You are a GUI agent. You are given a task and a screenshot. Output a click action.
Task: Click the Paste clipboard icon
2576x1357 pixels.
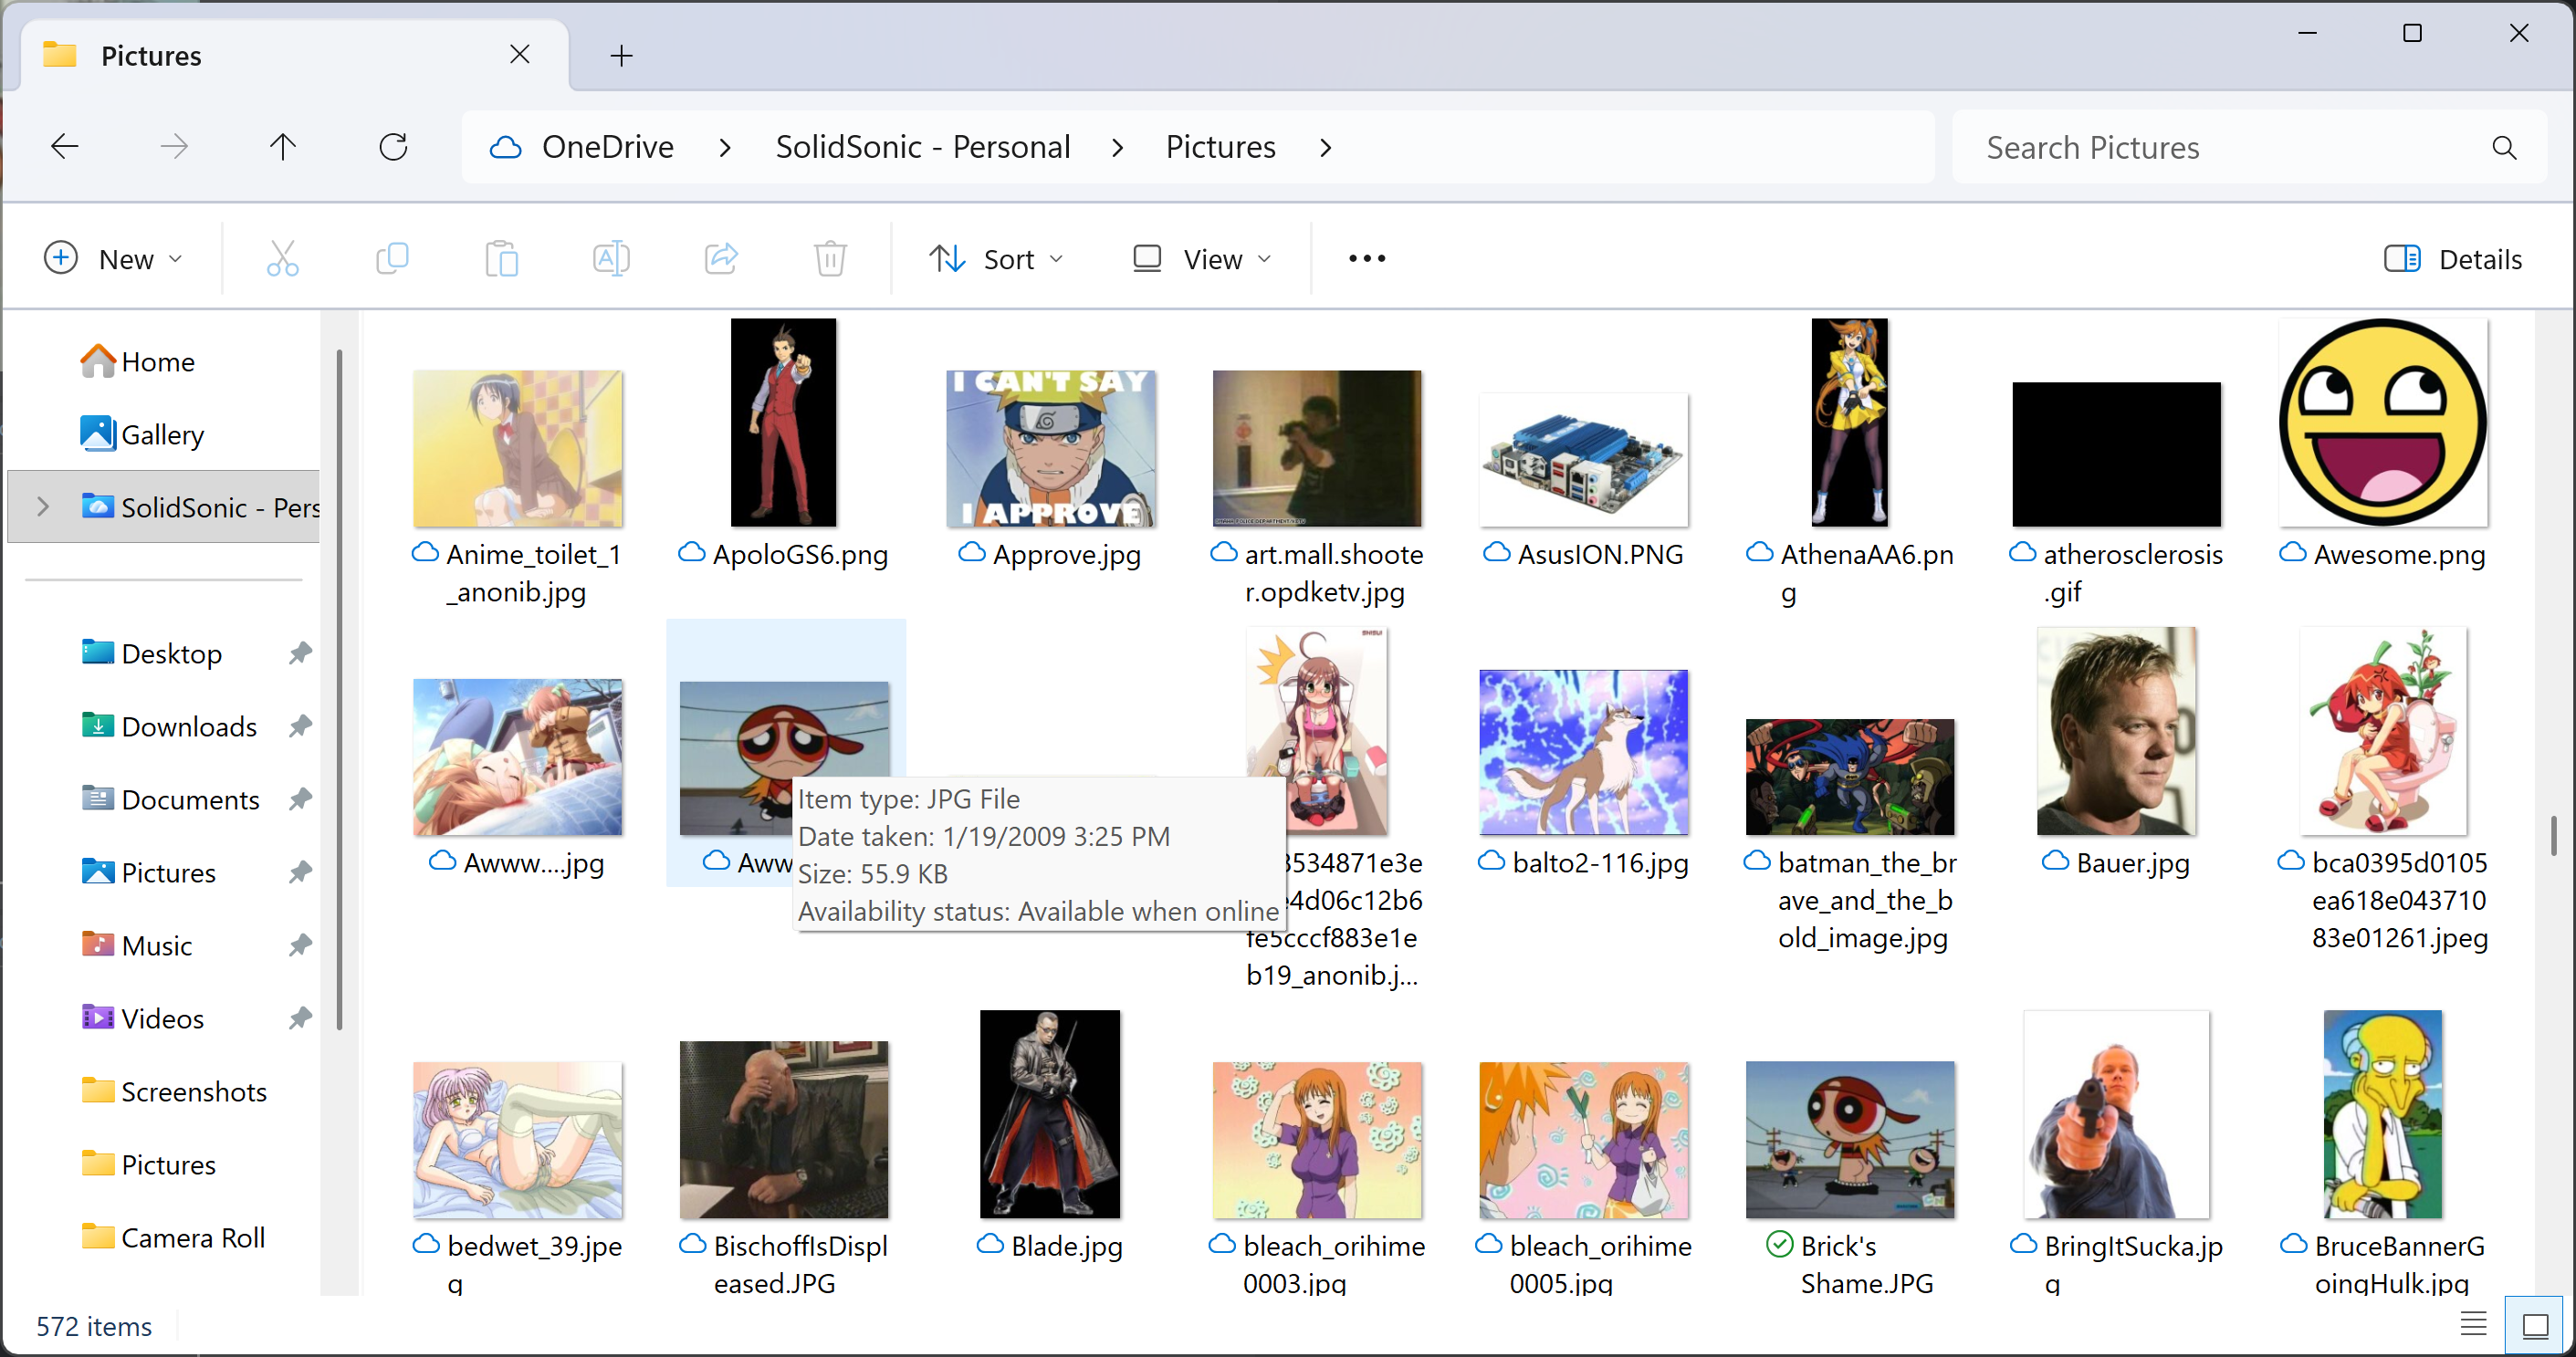pos(501,259)
